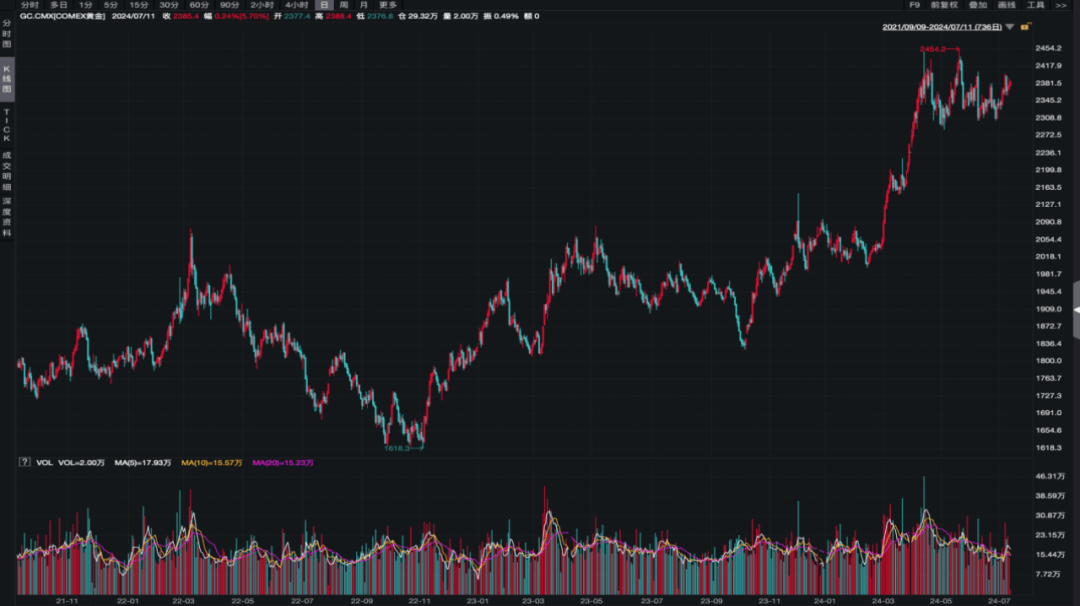This screenshot has width=1080, height=606.
Task: Open the 成交明细 trade details tab
Action: 7,171
